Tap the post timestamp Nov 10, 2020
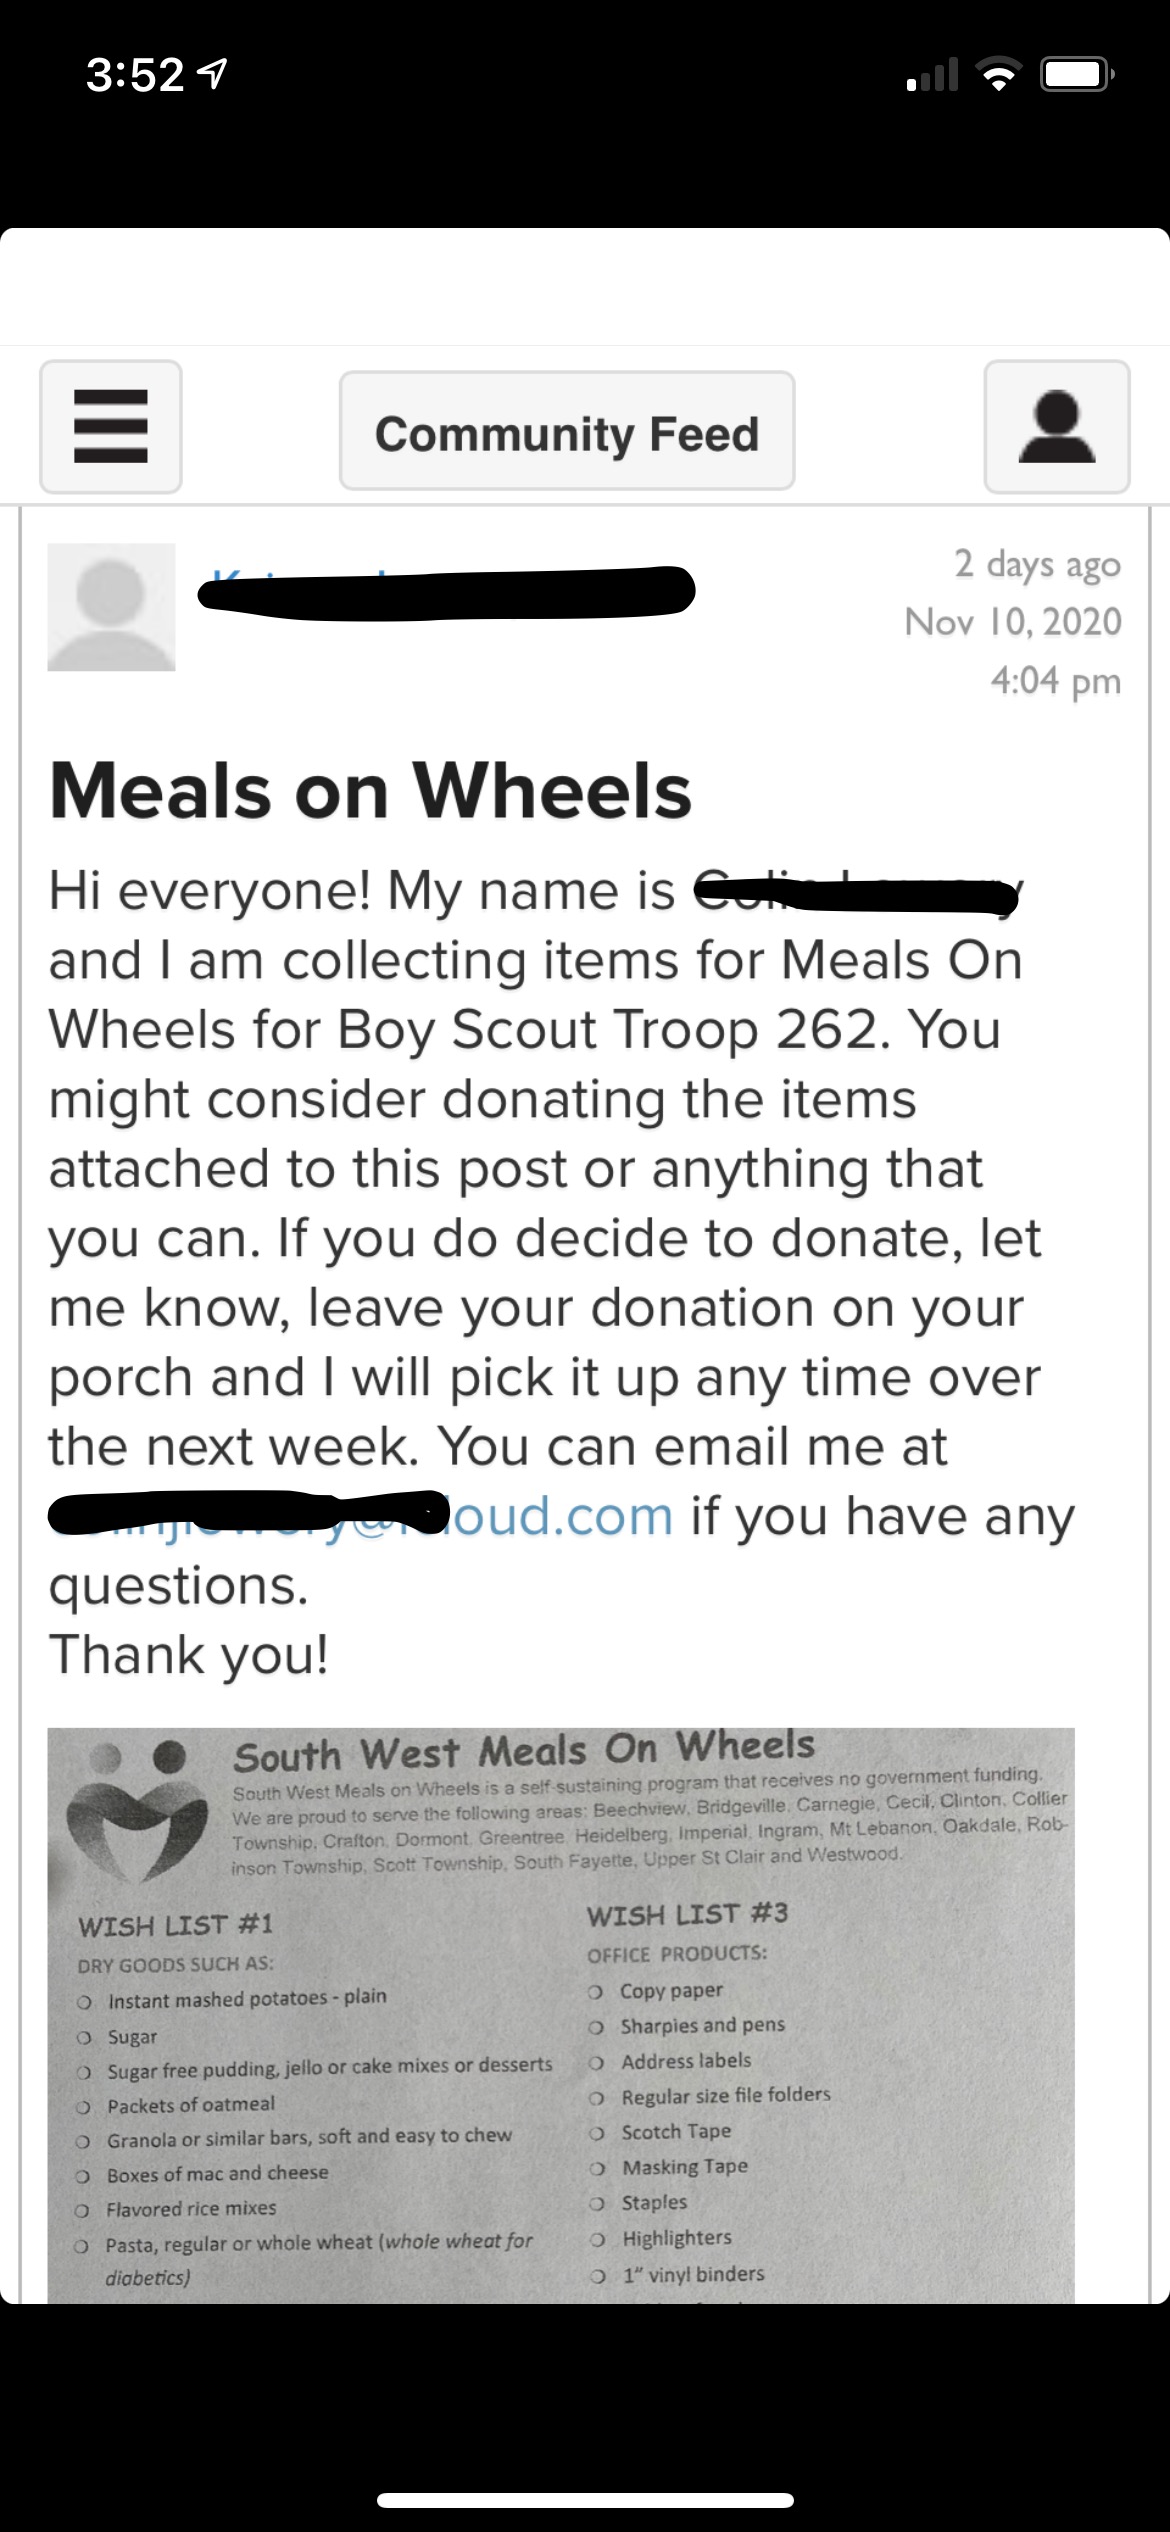Viewport: 1170px width, 2532px height. [1012, 622]
